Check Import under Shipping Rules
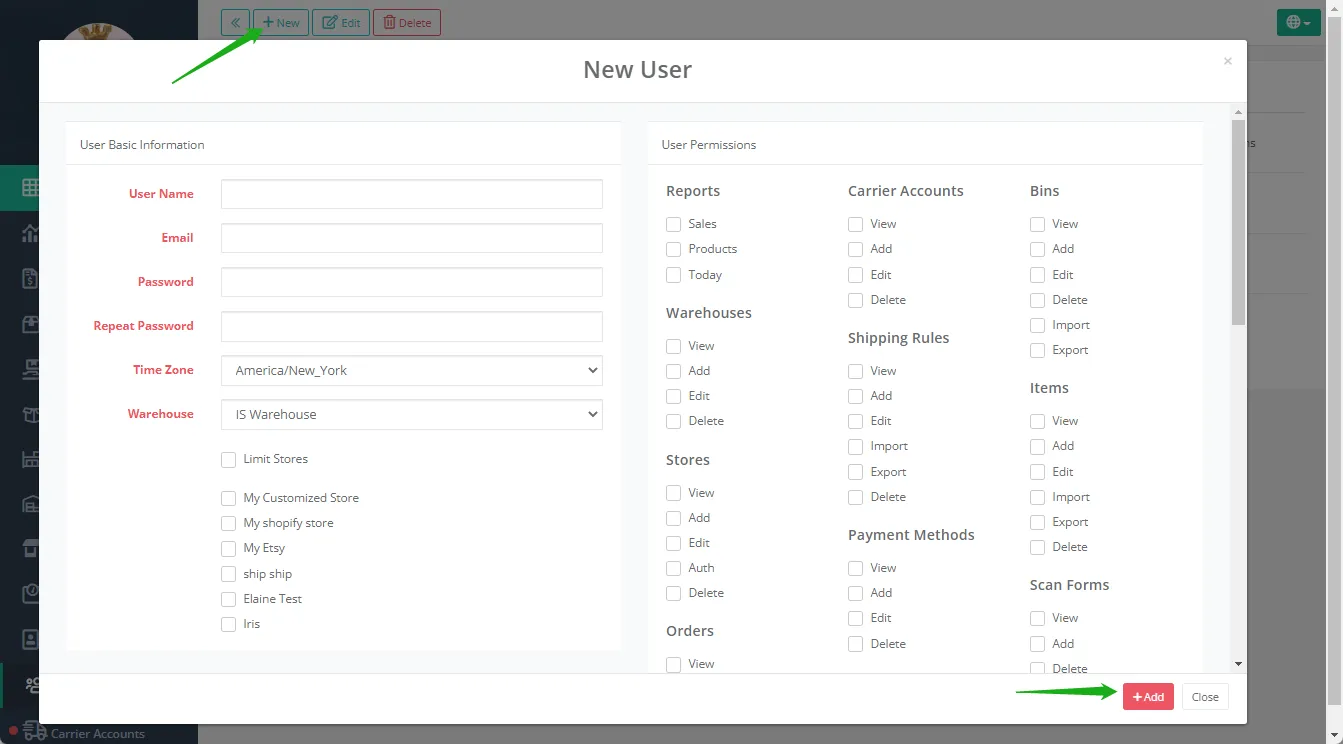The image size is (1343, 744). [x=856, y=446]
